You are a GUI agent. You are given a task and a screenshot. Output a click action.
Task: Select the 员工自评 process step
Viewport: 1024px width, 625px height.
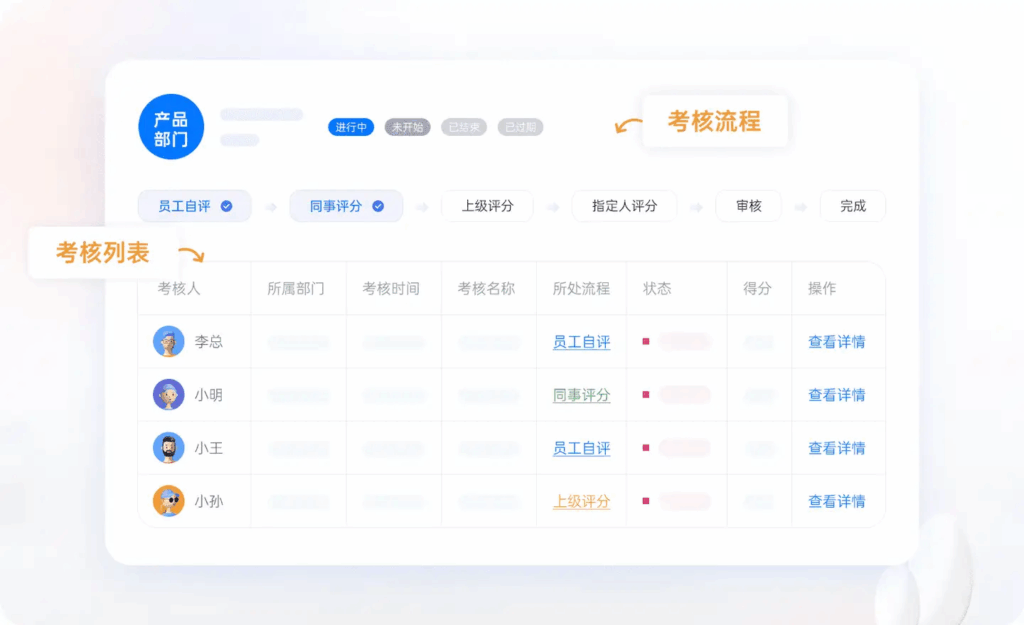click(x=195, y=206)
